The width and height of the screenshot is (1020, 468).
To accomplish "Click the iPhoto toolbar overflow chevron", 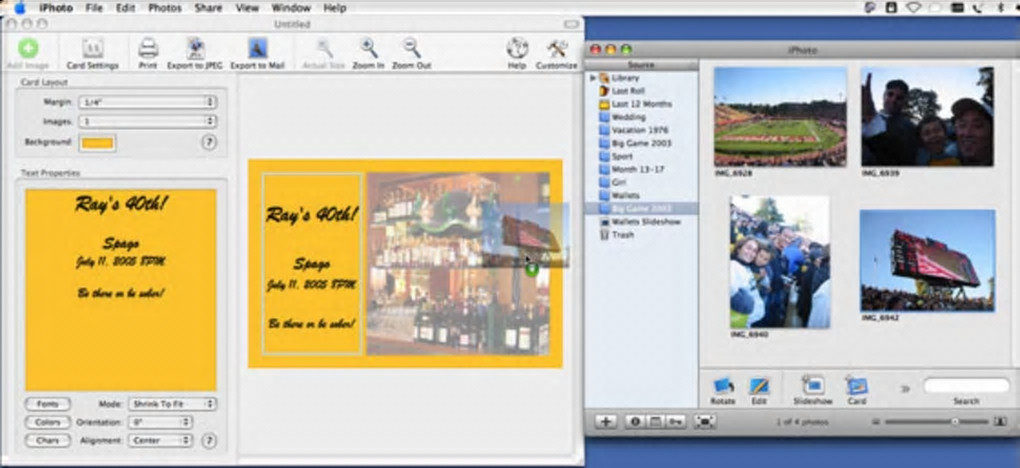I will point(905,389).
